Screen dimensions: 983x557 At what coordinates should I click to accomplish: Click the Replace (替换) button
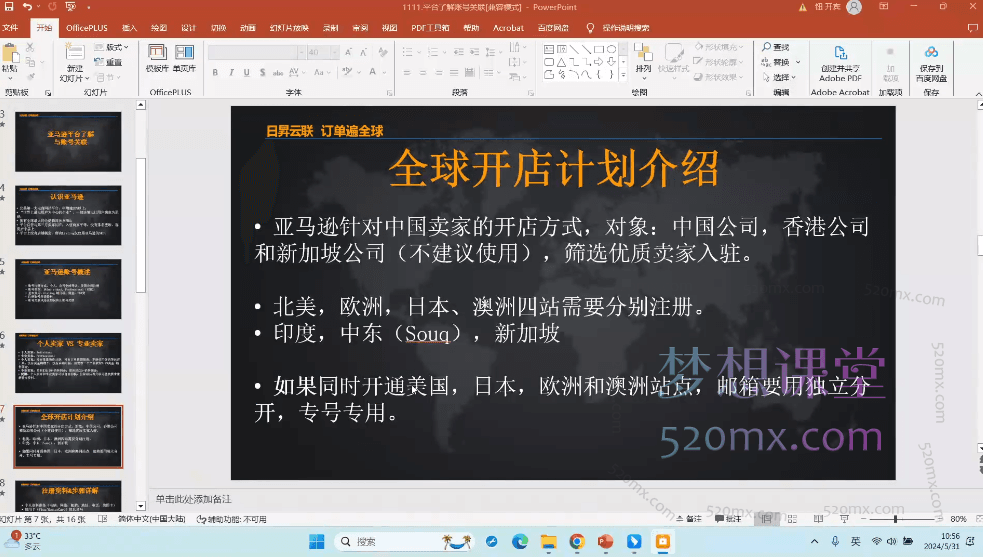pos(776,62)
